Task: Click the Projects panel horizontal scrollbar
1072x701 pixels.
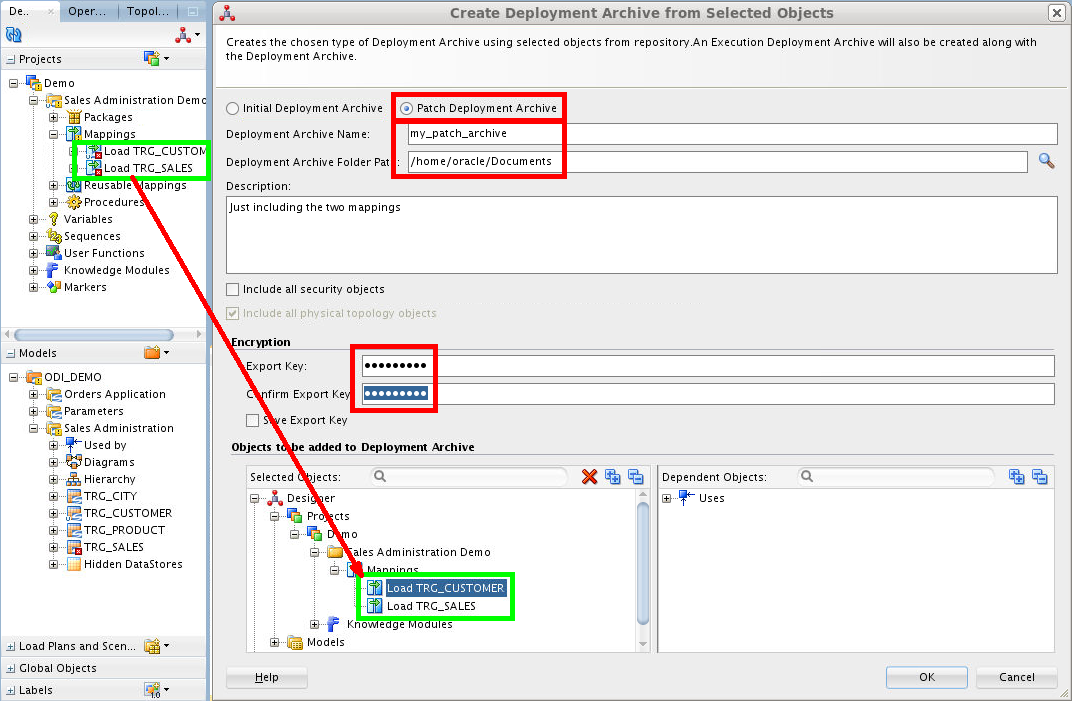Action: (x=94, y=334)
